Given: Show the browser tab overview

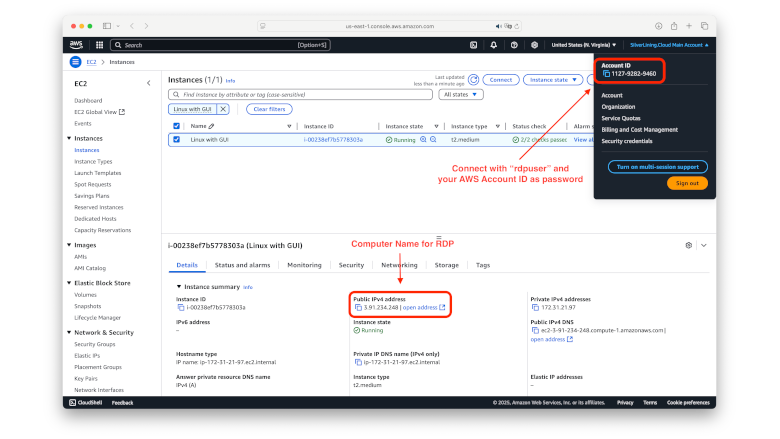Looking at the screenshot, I should click(704, 26).
